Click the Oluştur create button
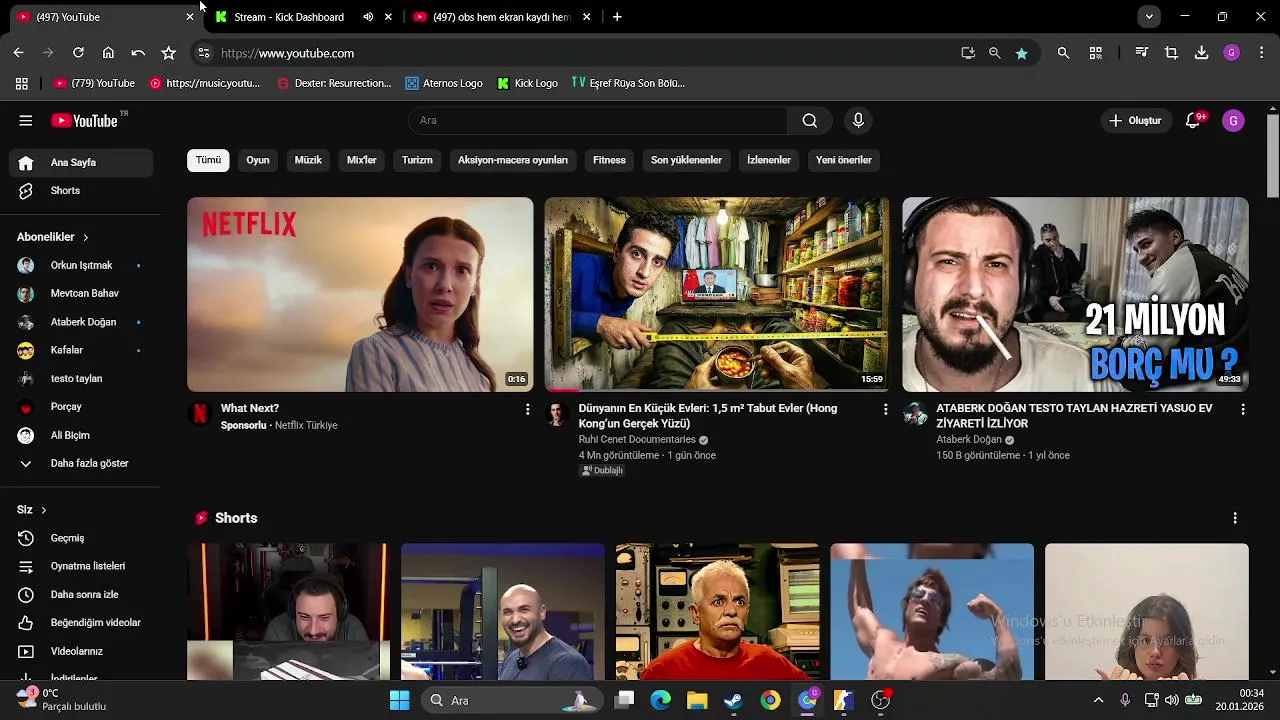 [x=1135, y=121]
